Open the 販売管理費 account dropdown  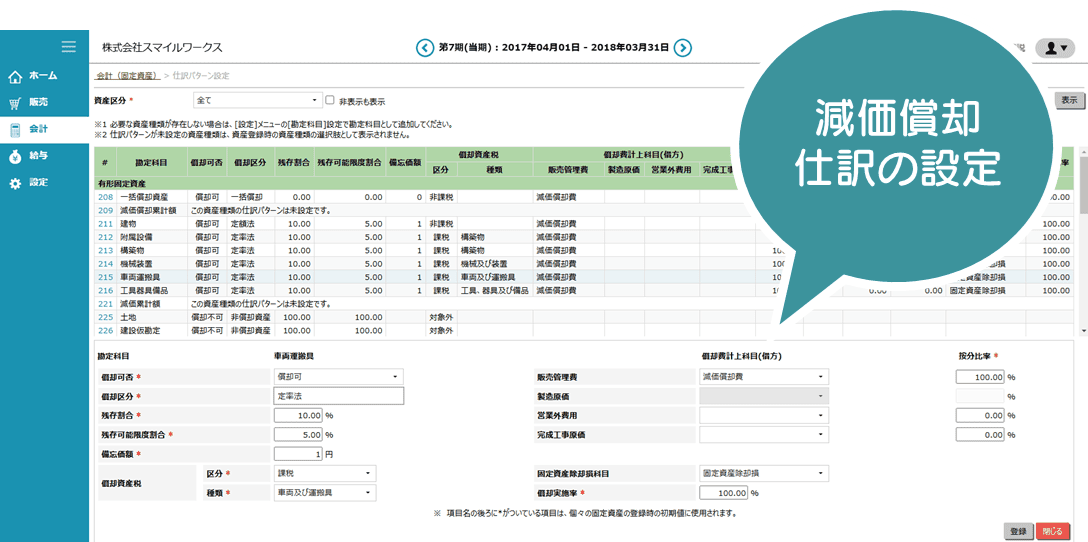point(764,376)
